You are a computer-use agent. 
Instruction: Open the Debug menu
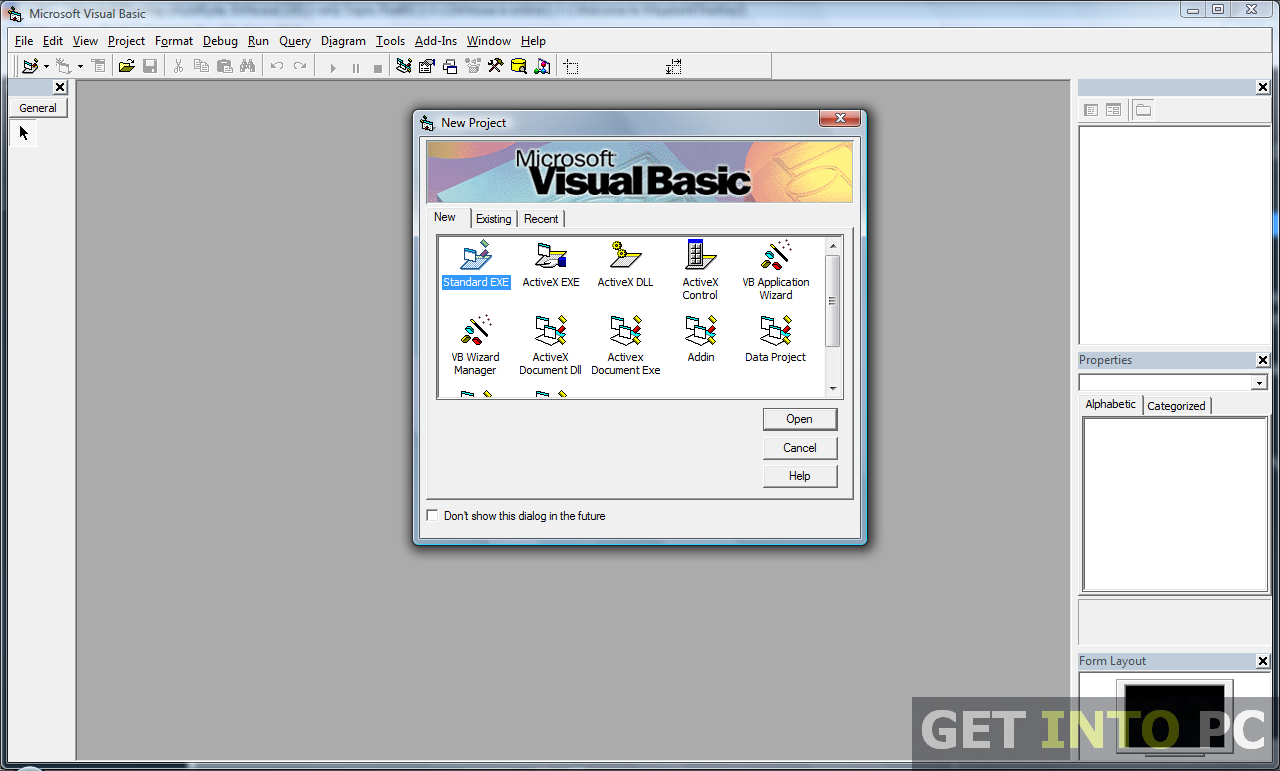(x=220, y=41)
